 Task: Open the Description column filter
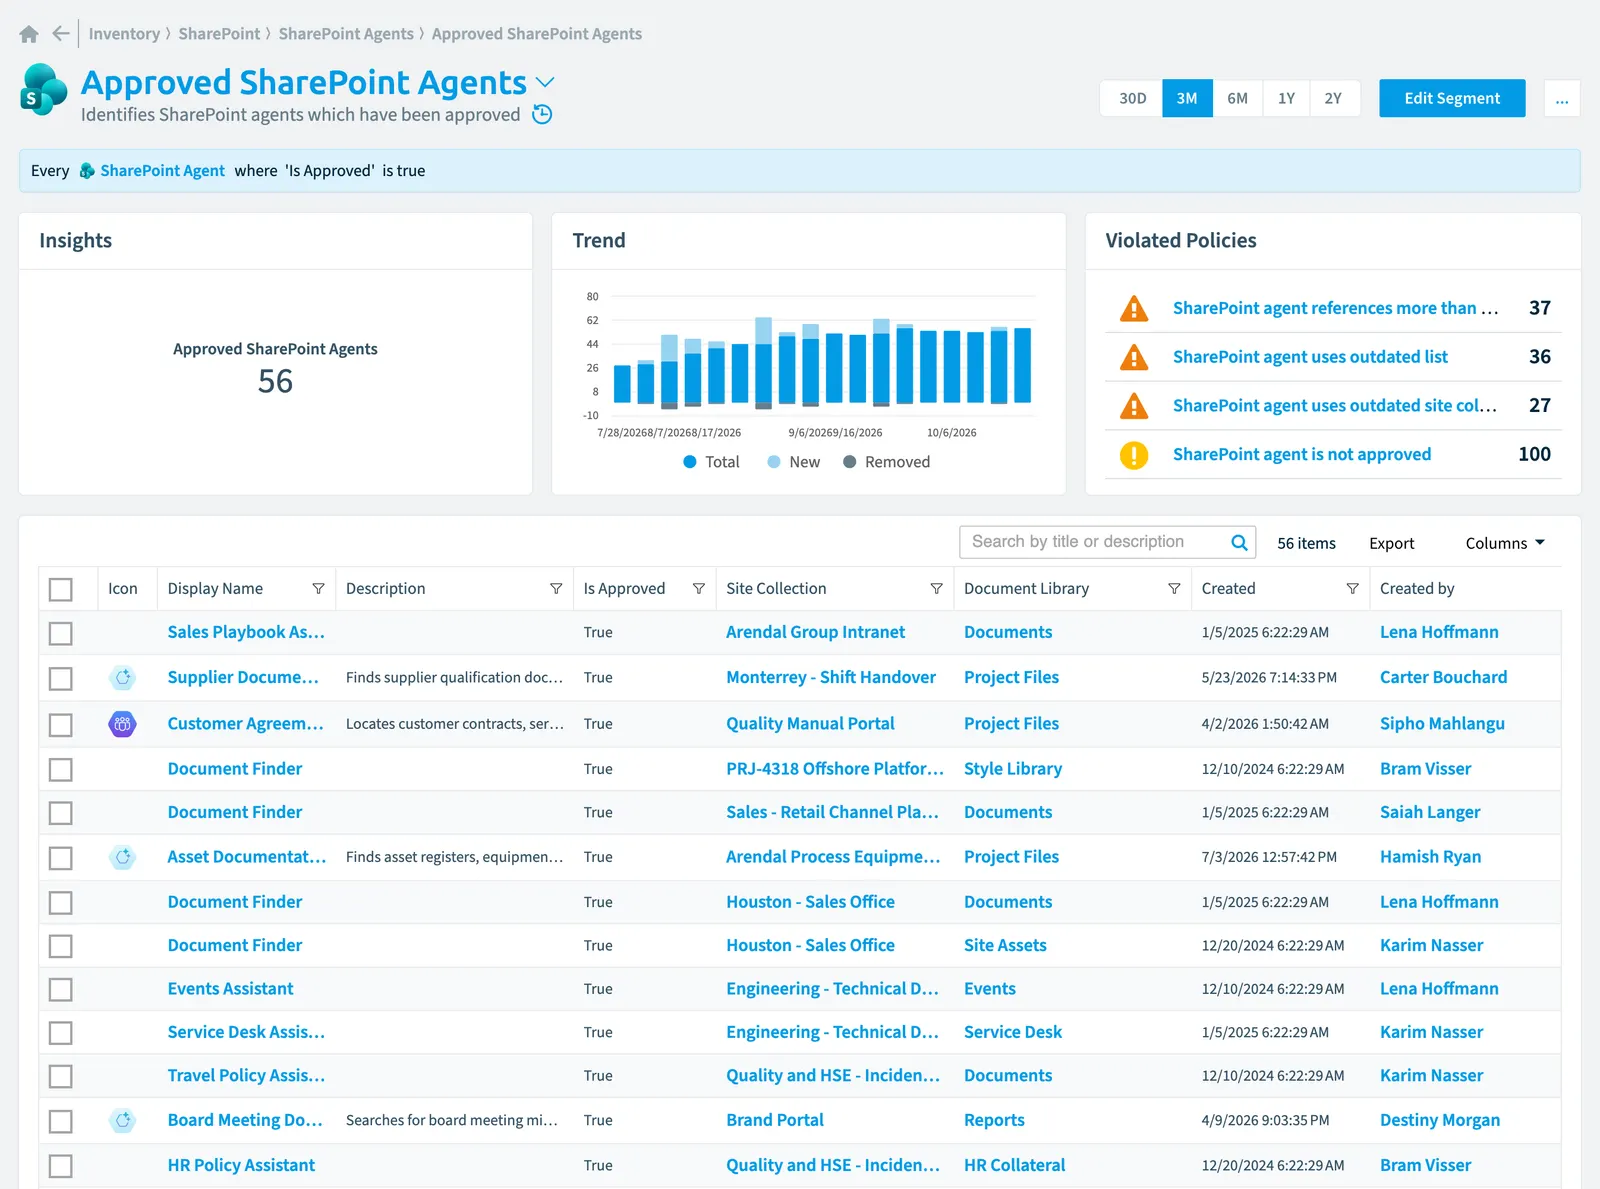tap(556, 589)
